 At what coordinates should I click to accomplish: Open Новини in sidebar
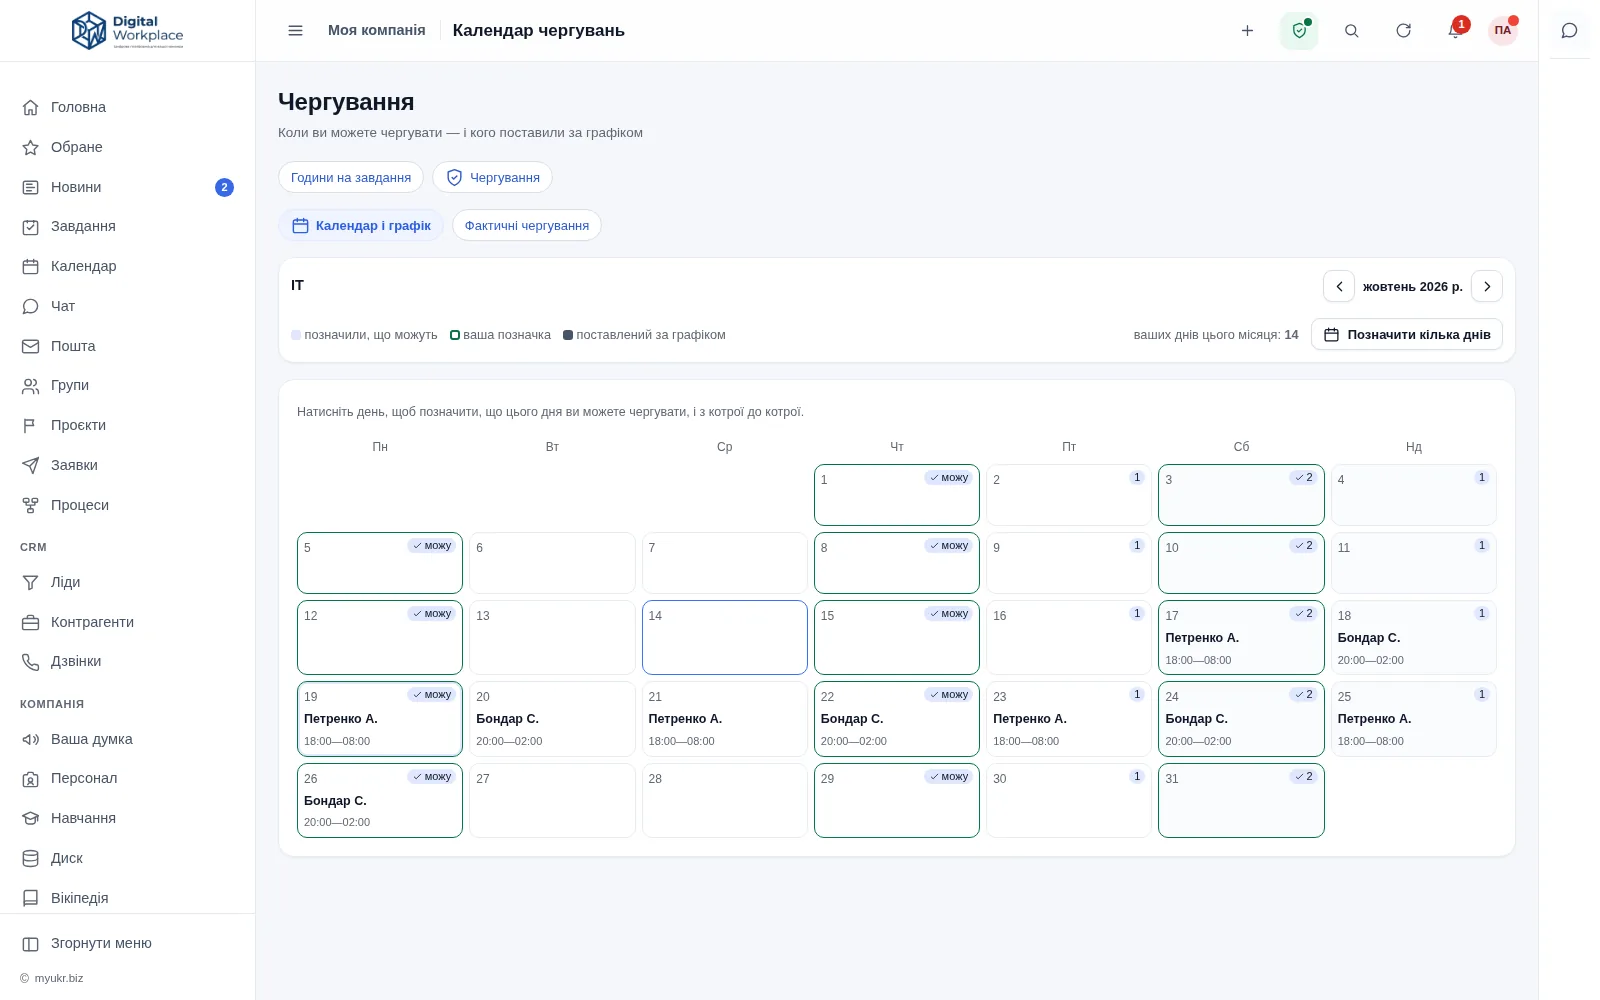(128, 187)
